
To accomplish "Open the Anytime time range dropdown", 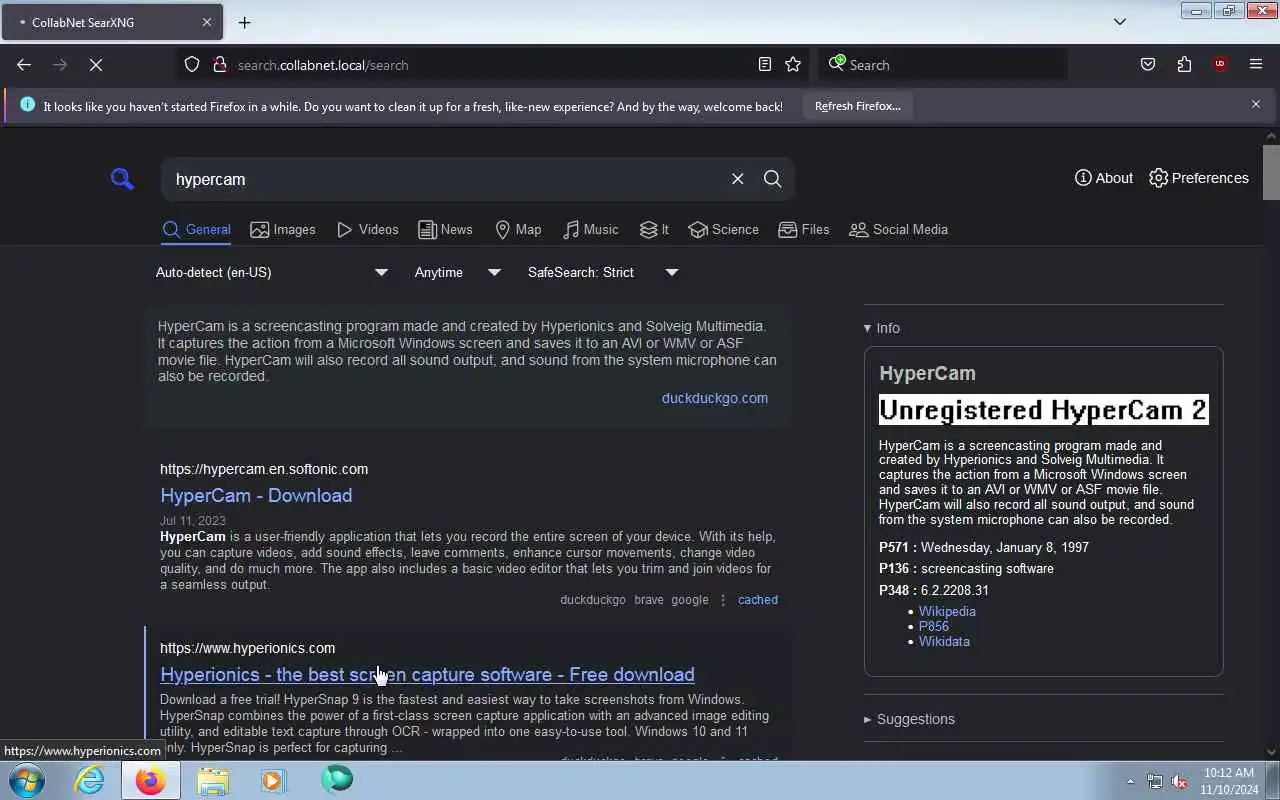I will pos(457,272).
